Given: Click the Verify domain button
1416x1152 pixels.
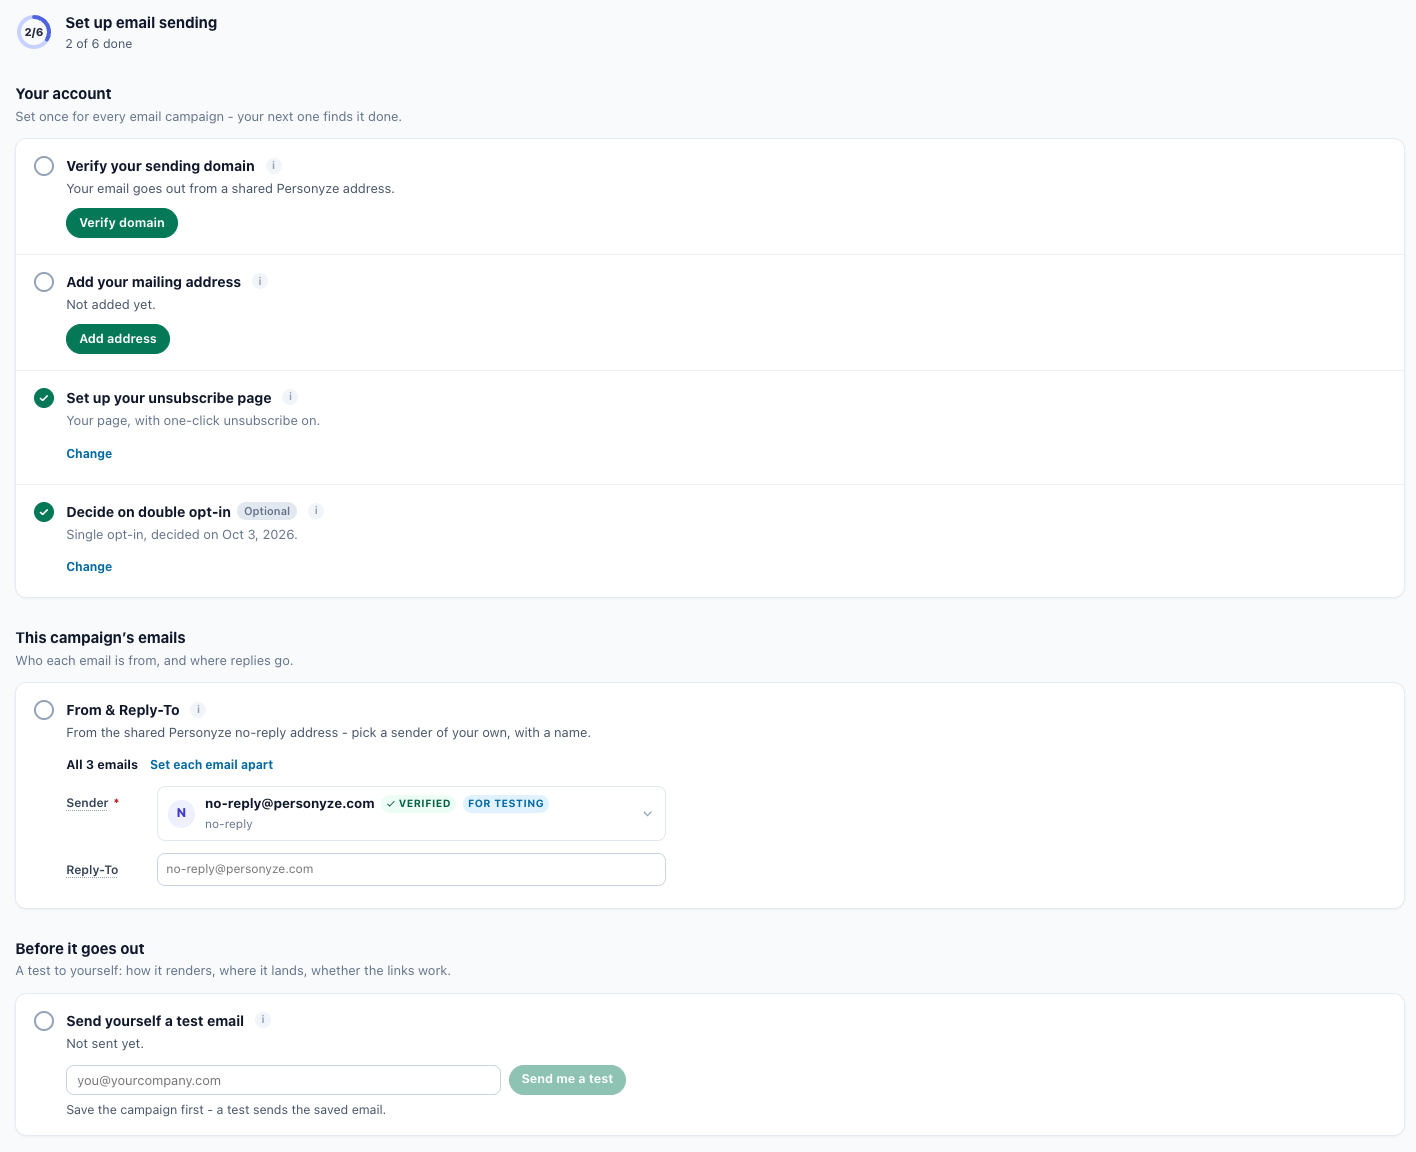Looking at the screenshot, I should click(122, 223).
